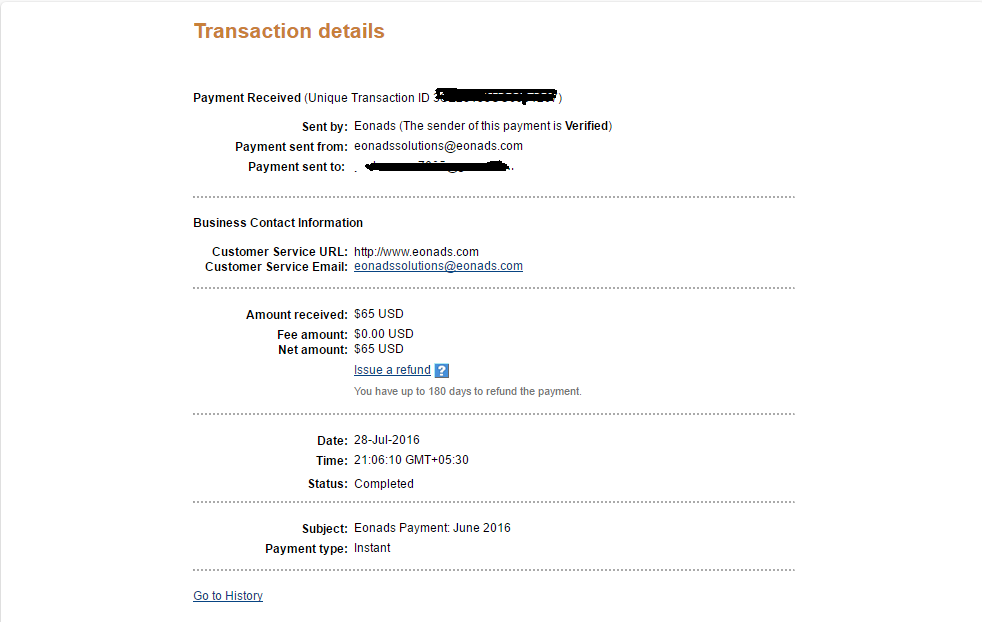Viewport: 982px width, 622px height.
Task: Click the date 28-Jul-2016
Action: click(387, 440)
